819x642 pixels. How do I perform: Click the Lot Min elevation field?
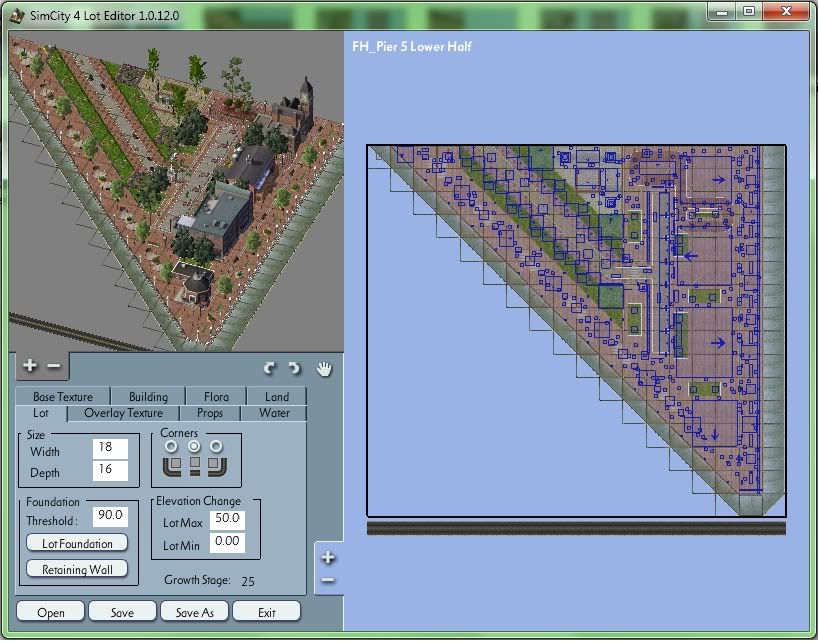227,542
